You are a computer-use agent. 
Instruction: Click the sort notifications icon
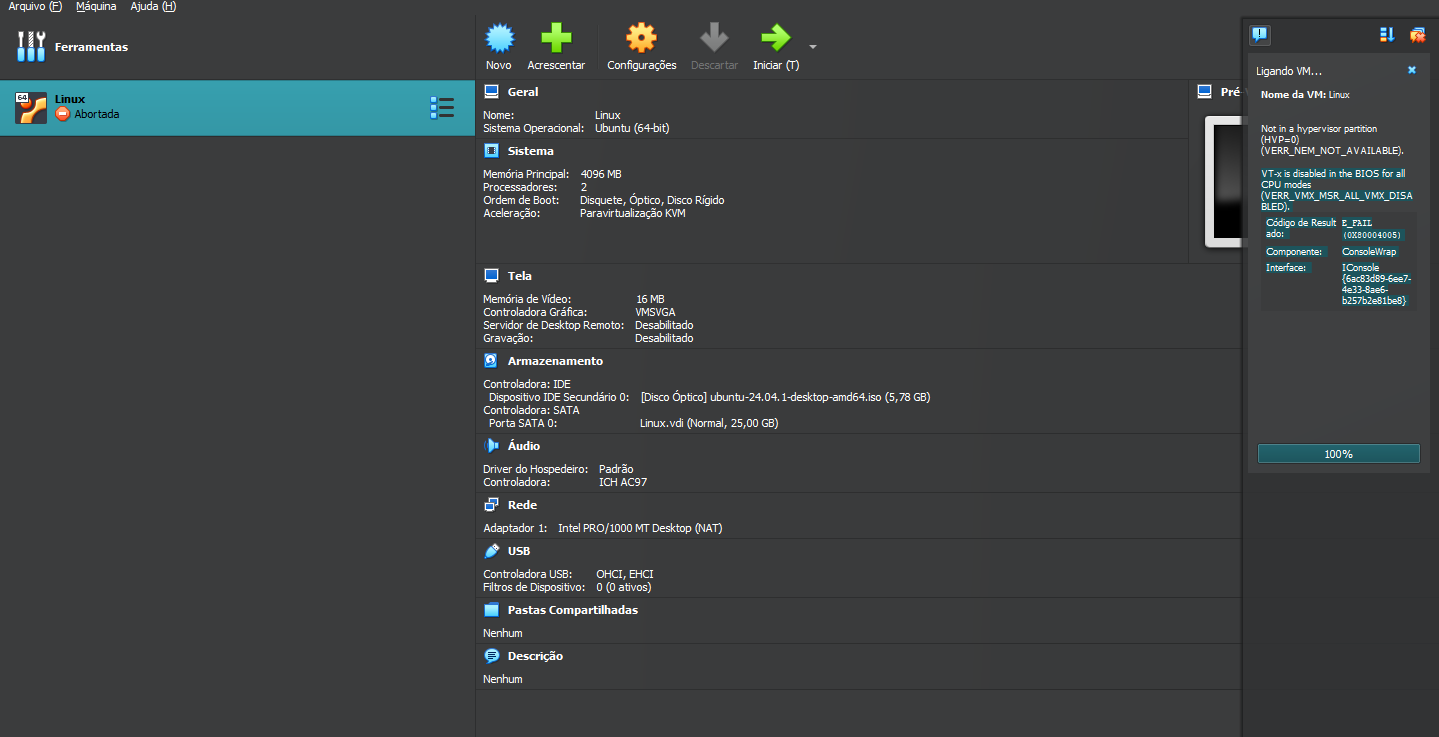[1387, 35]
